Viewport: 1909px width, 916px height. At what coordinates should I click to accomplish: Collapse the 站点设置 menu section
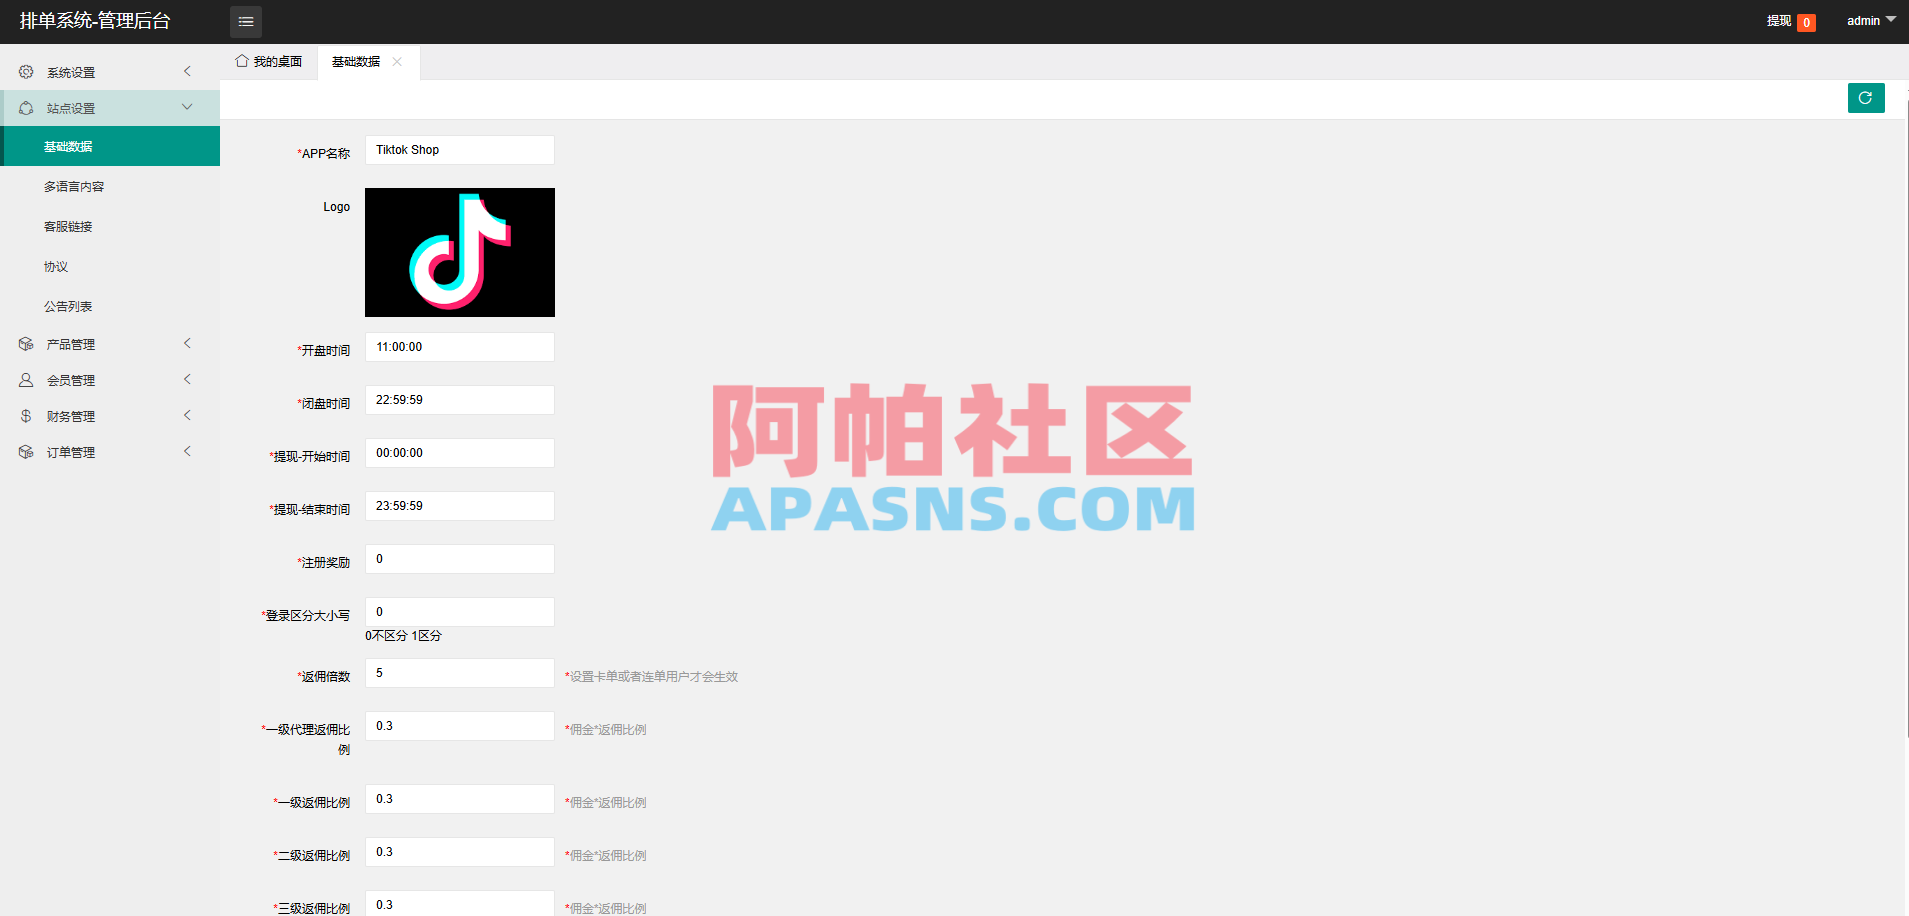pos(186,107)
